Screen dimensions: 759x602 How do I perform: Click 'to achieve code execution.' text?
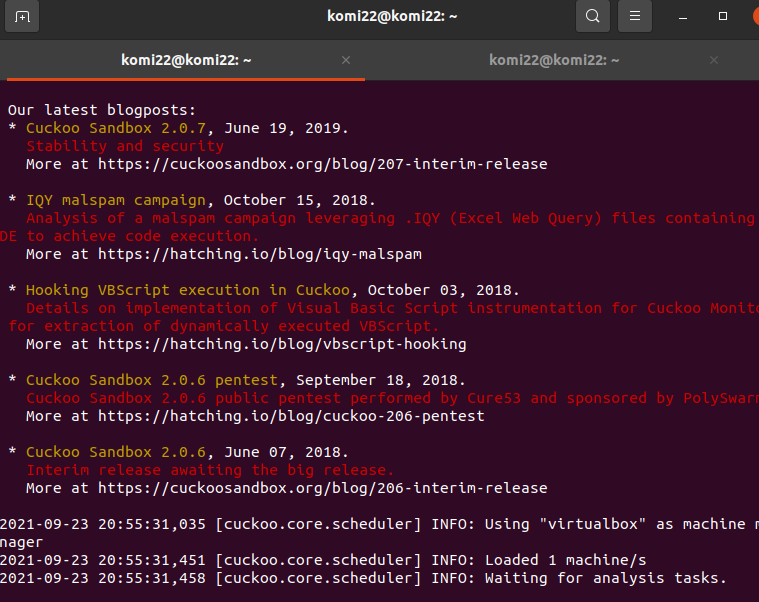point(143,236)
